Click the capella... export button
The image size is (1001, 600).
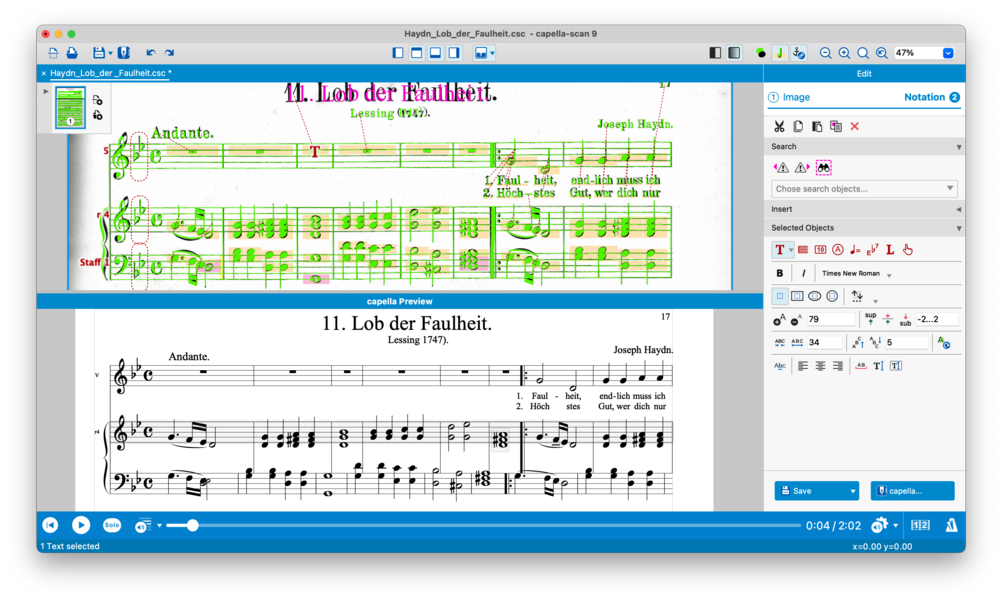pos(912,491)
